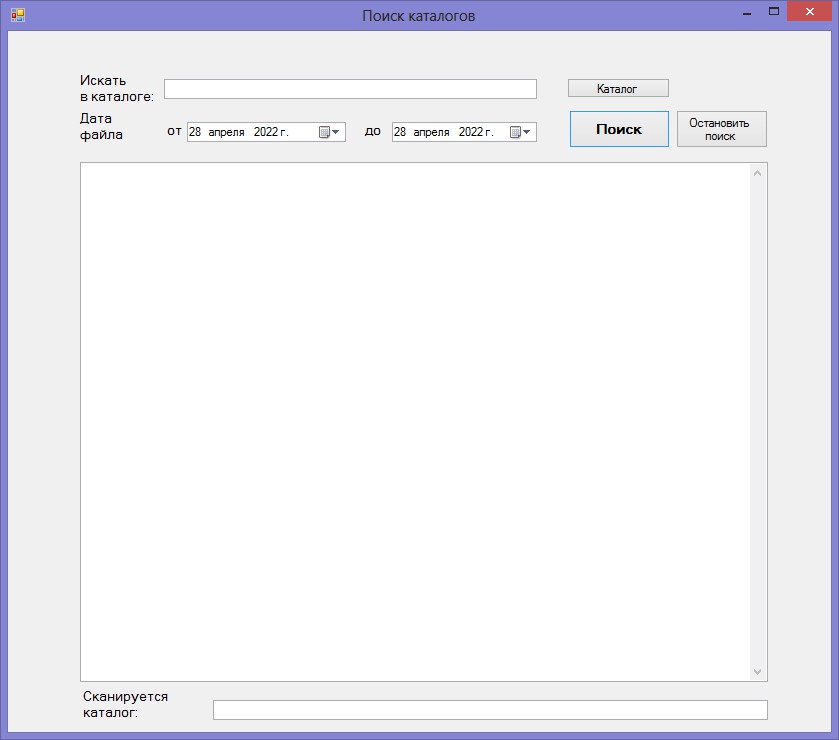
Task: Click the 'Сканируется каталог' status field
Action: [490, 710]
